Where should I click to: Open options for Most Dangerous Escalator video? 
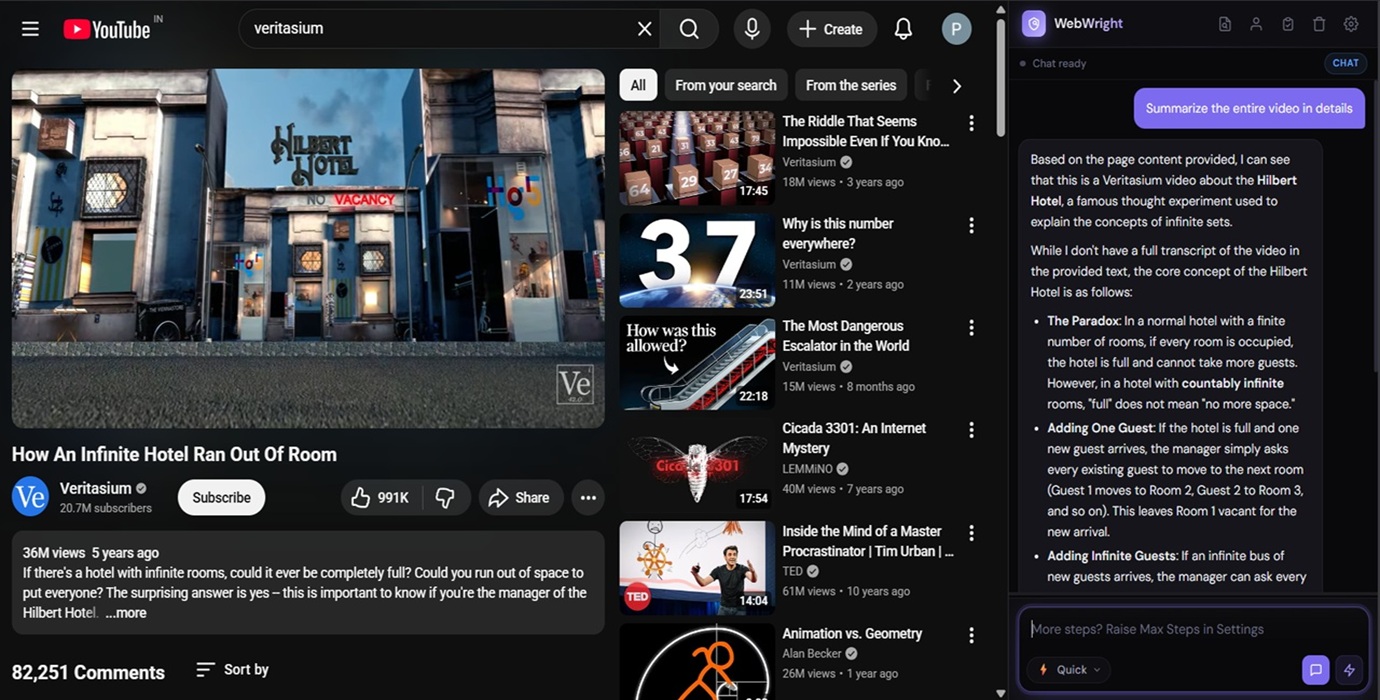coord(971,327)
